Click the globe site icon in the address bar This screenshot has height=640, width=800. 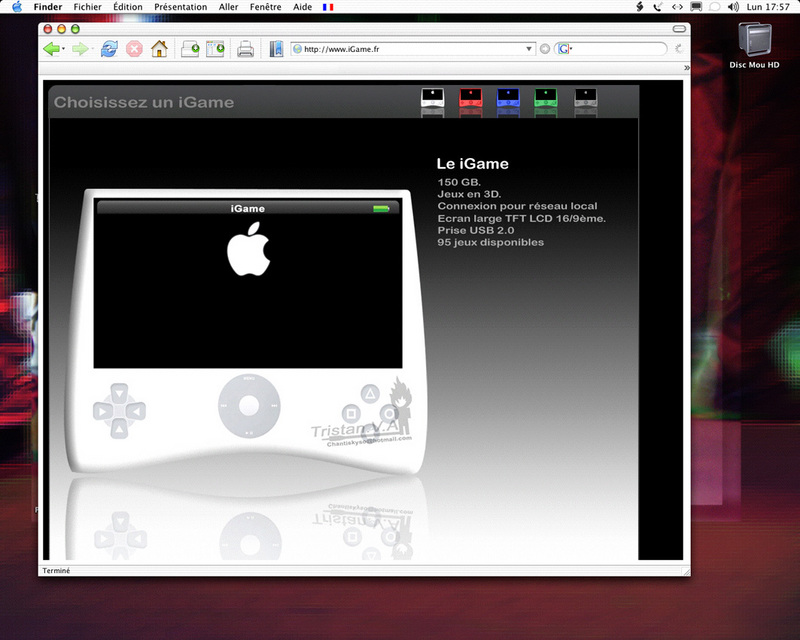point(297,49)
